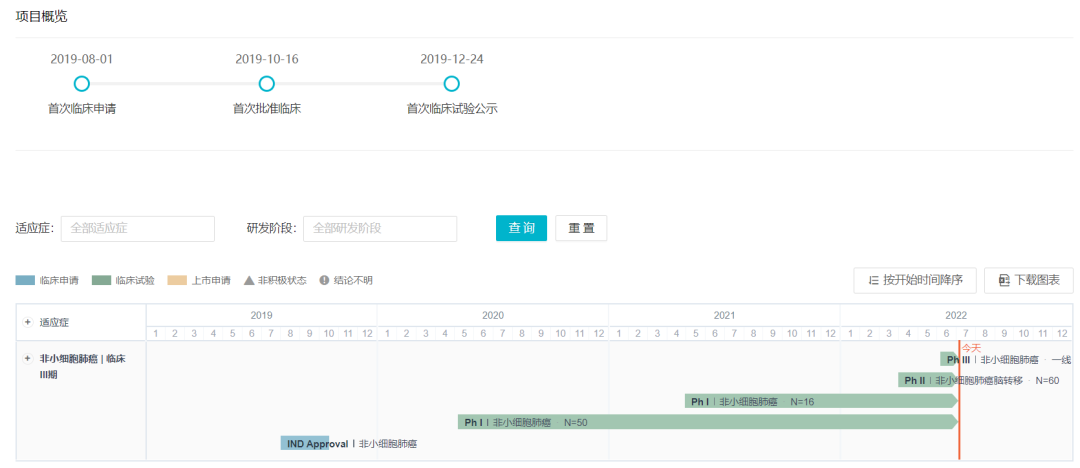
Task: Download the chart via 下载图表
Action: (x=1028, y=281)
